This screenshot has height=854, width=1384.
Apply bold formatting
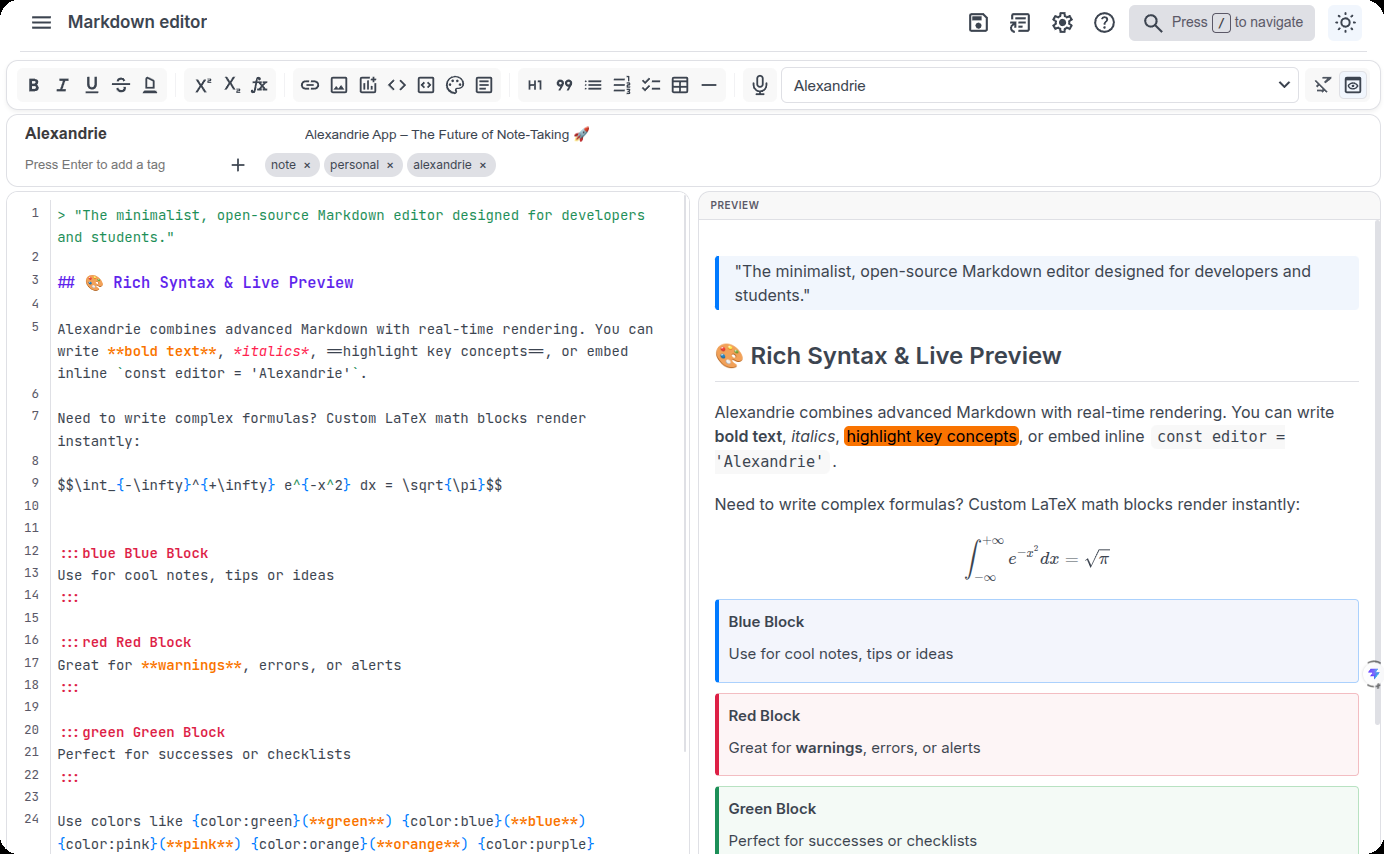(34, 85)
